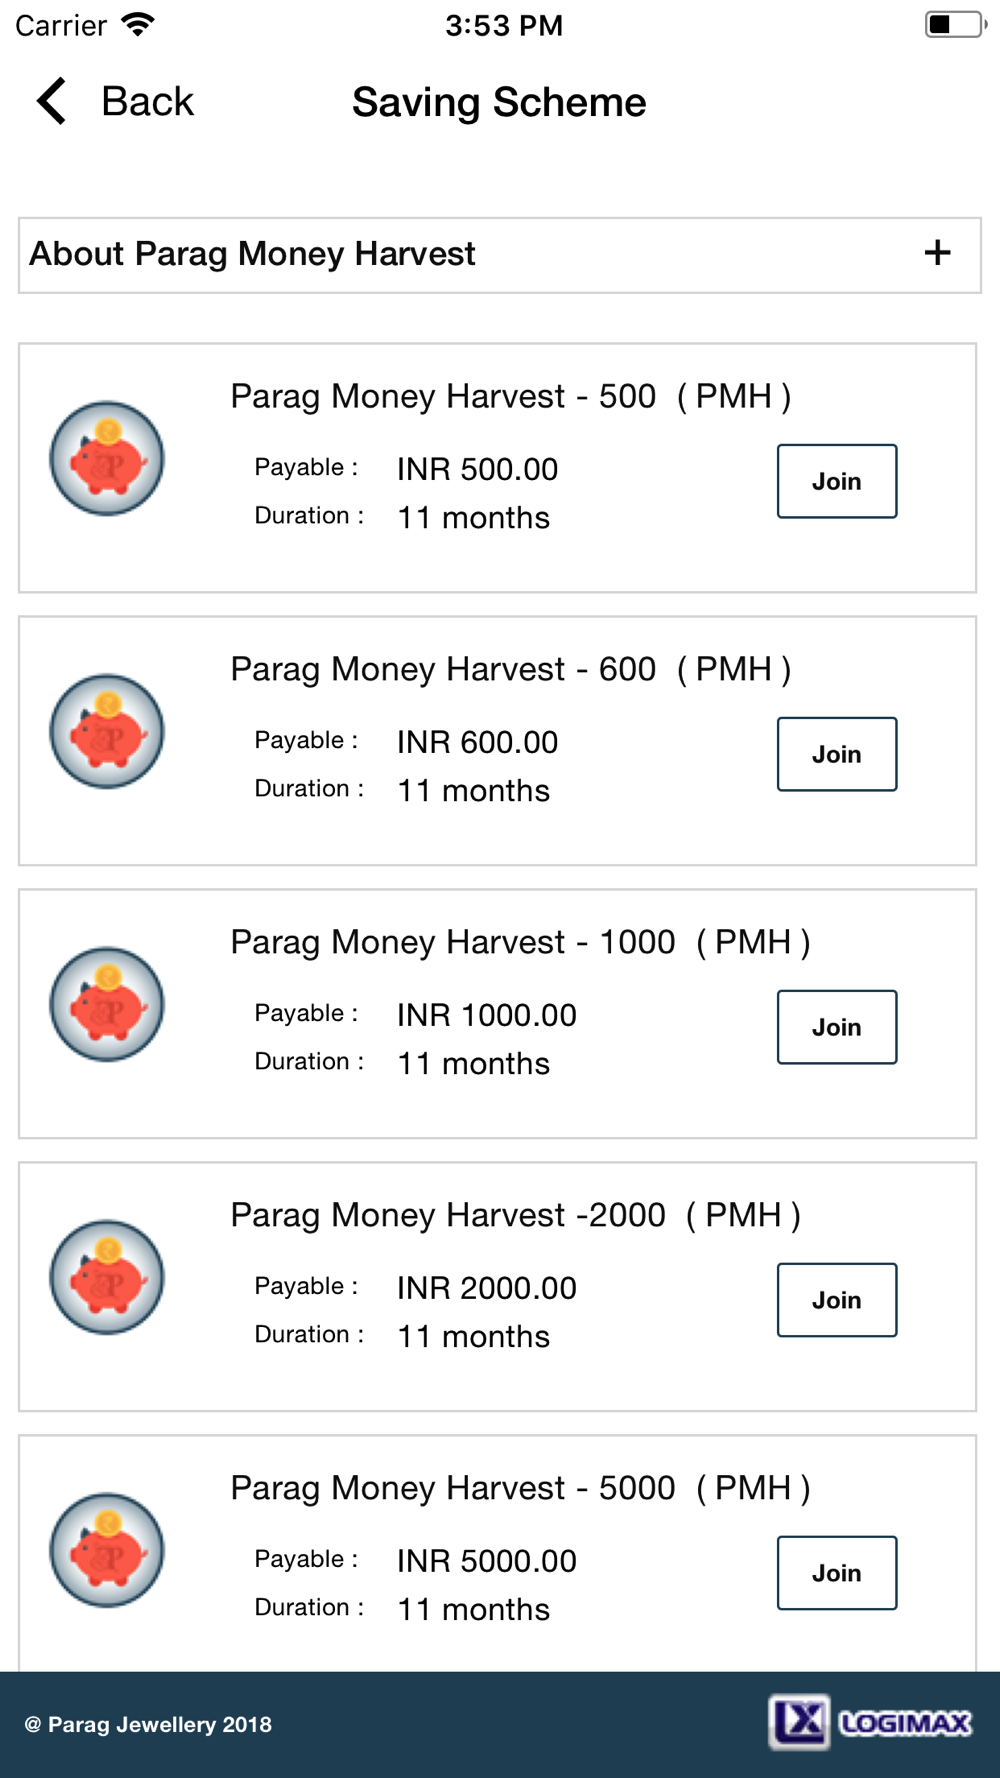
Task: Tap piggy bank icon for Harvest 2000
Action: click(x=107, y=1278)
